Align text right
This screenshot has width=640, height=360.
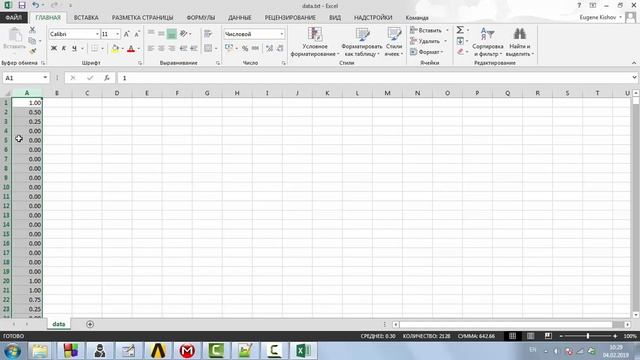(172, 49)
